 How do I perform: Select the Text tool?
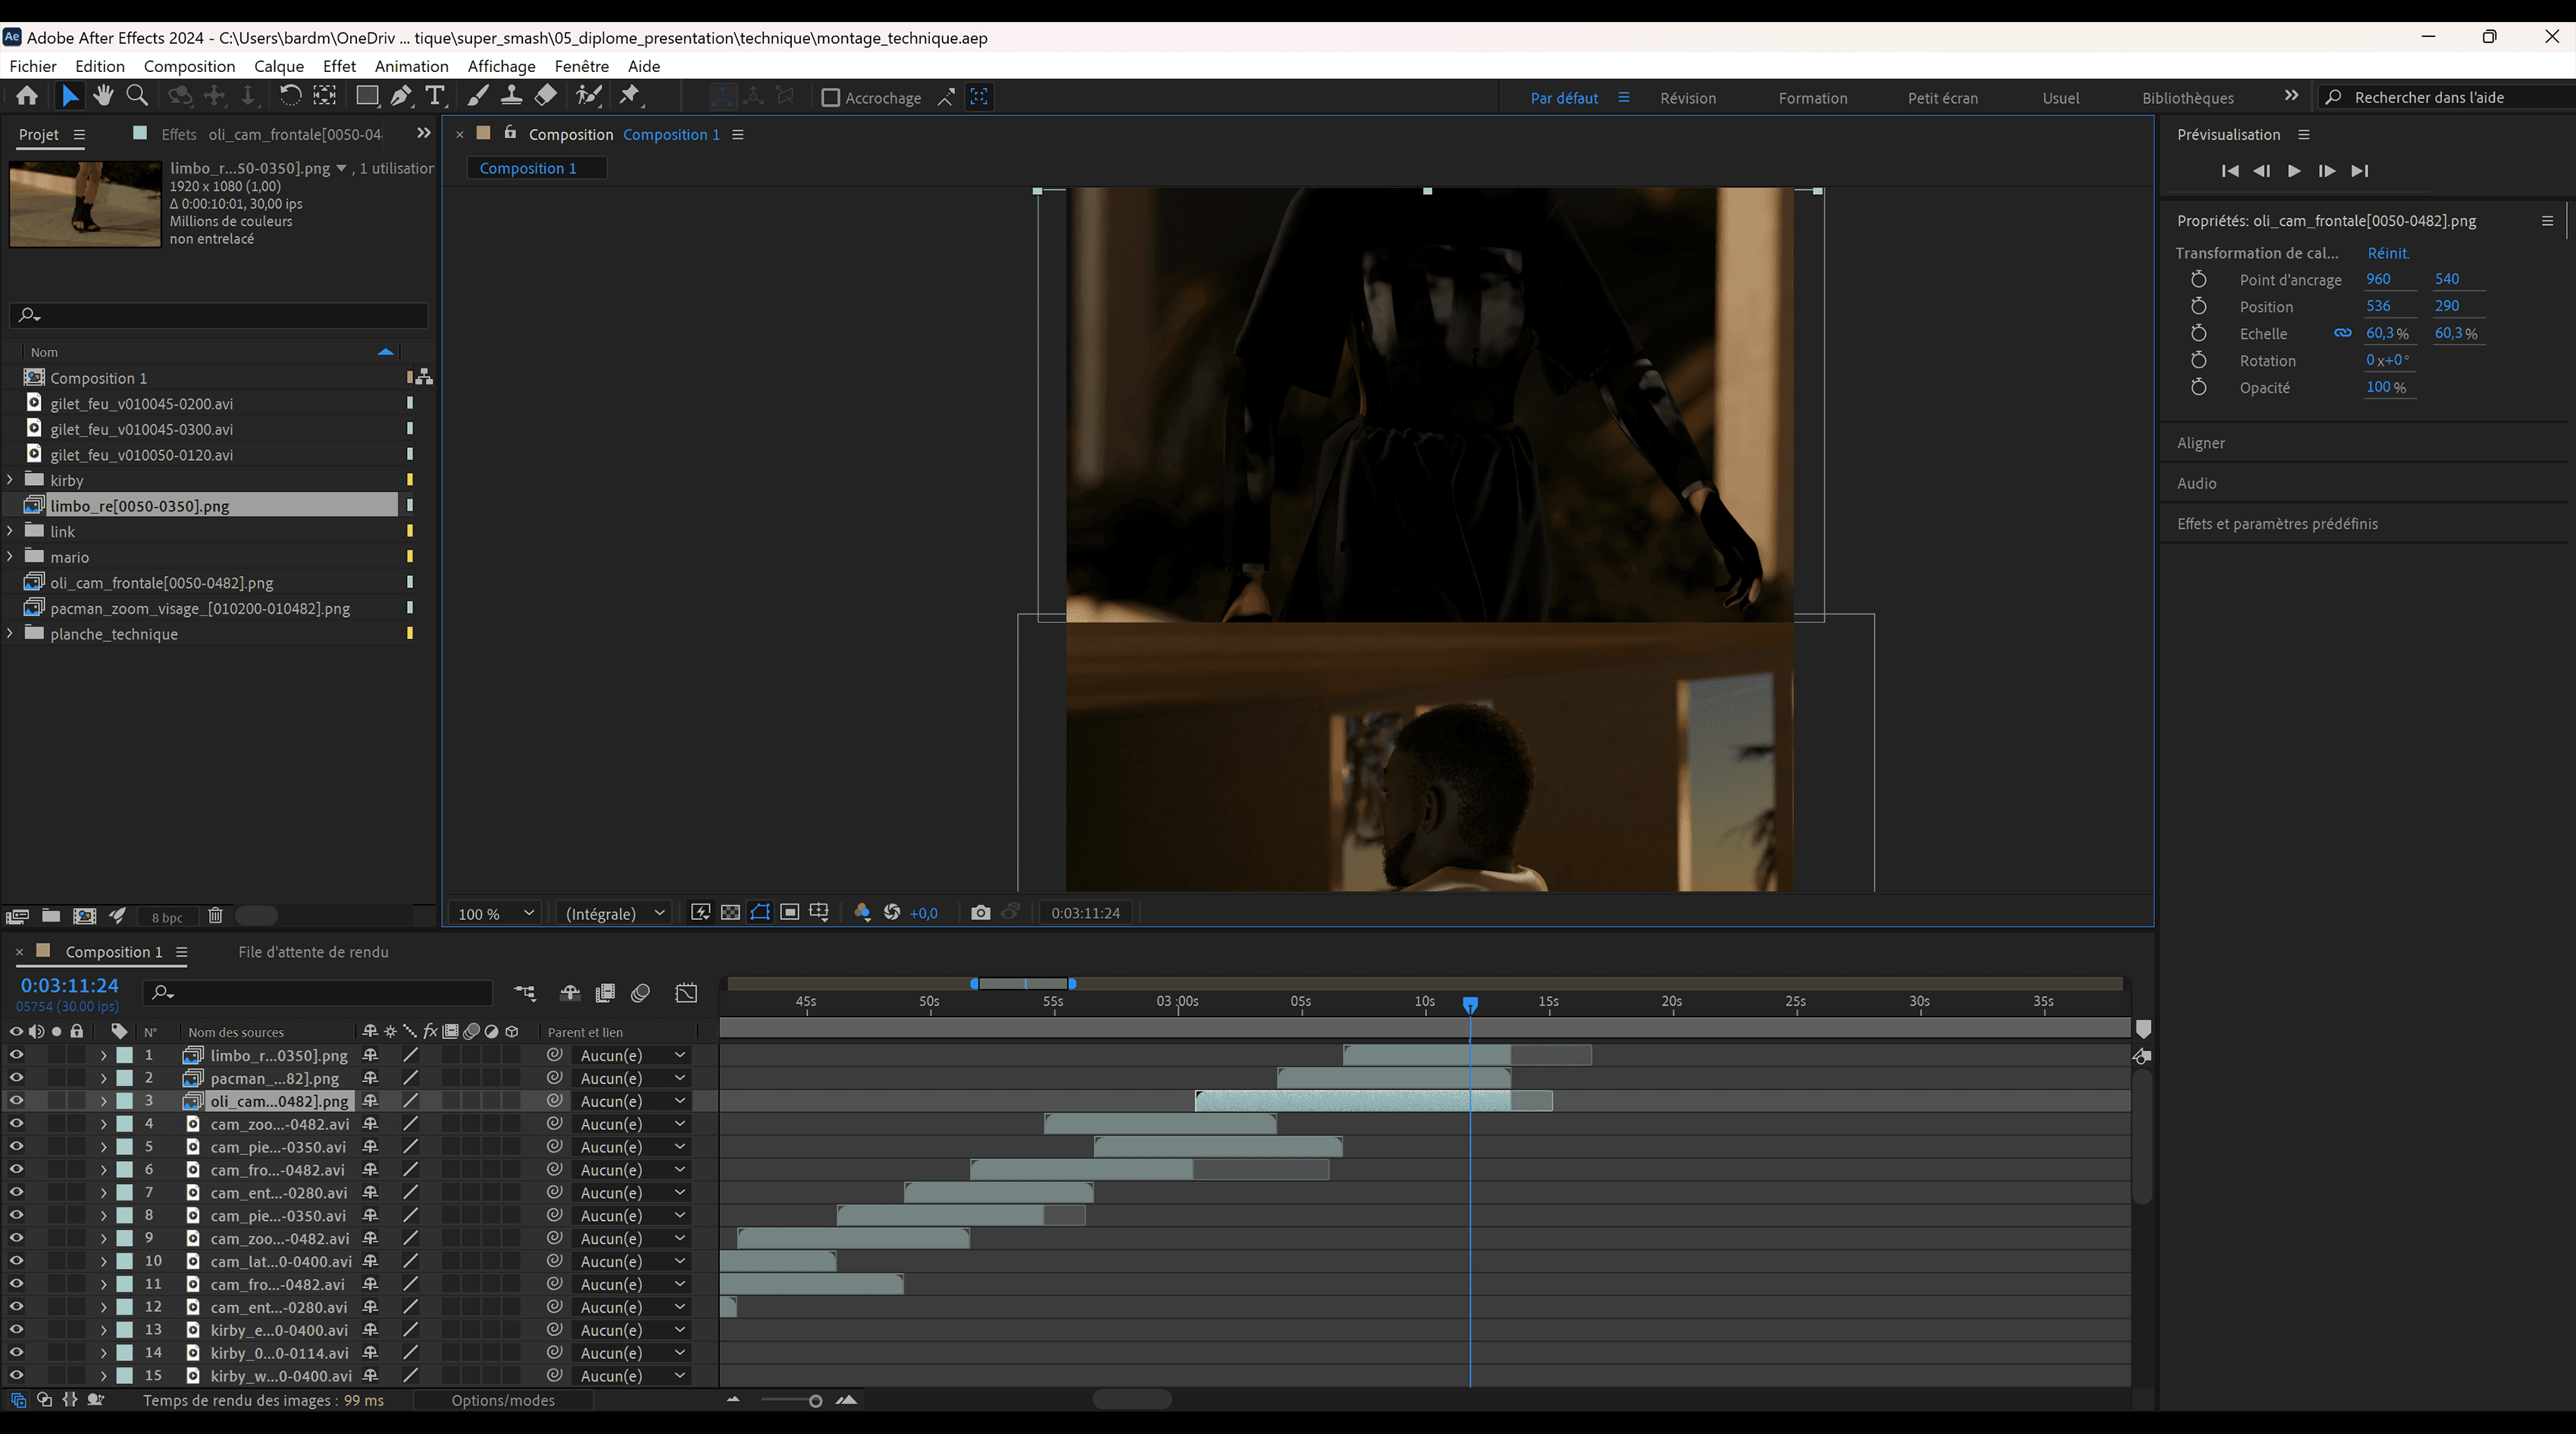point(435,96)
